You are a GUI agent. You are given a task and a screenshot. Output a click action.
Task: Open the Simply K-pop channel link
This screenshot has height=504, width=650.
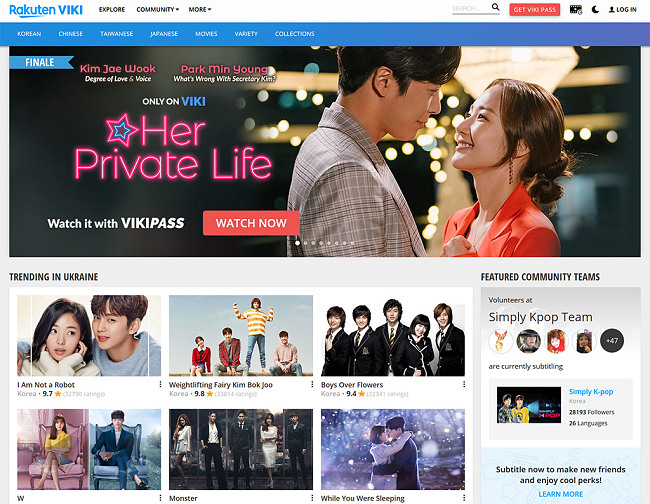591,392
